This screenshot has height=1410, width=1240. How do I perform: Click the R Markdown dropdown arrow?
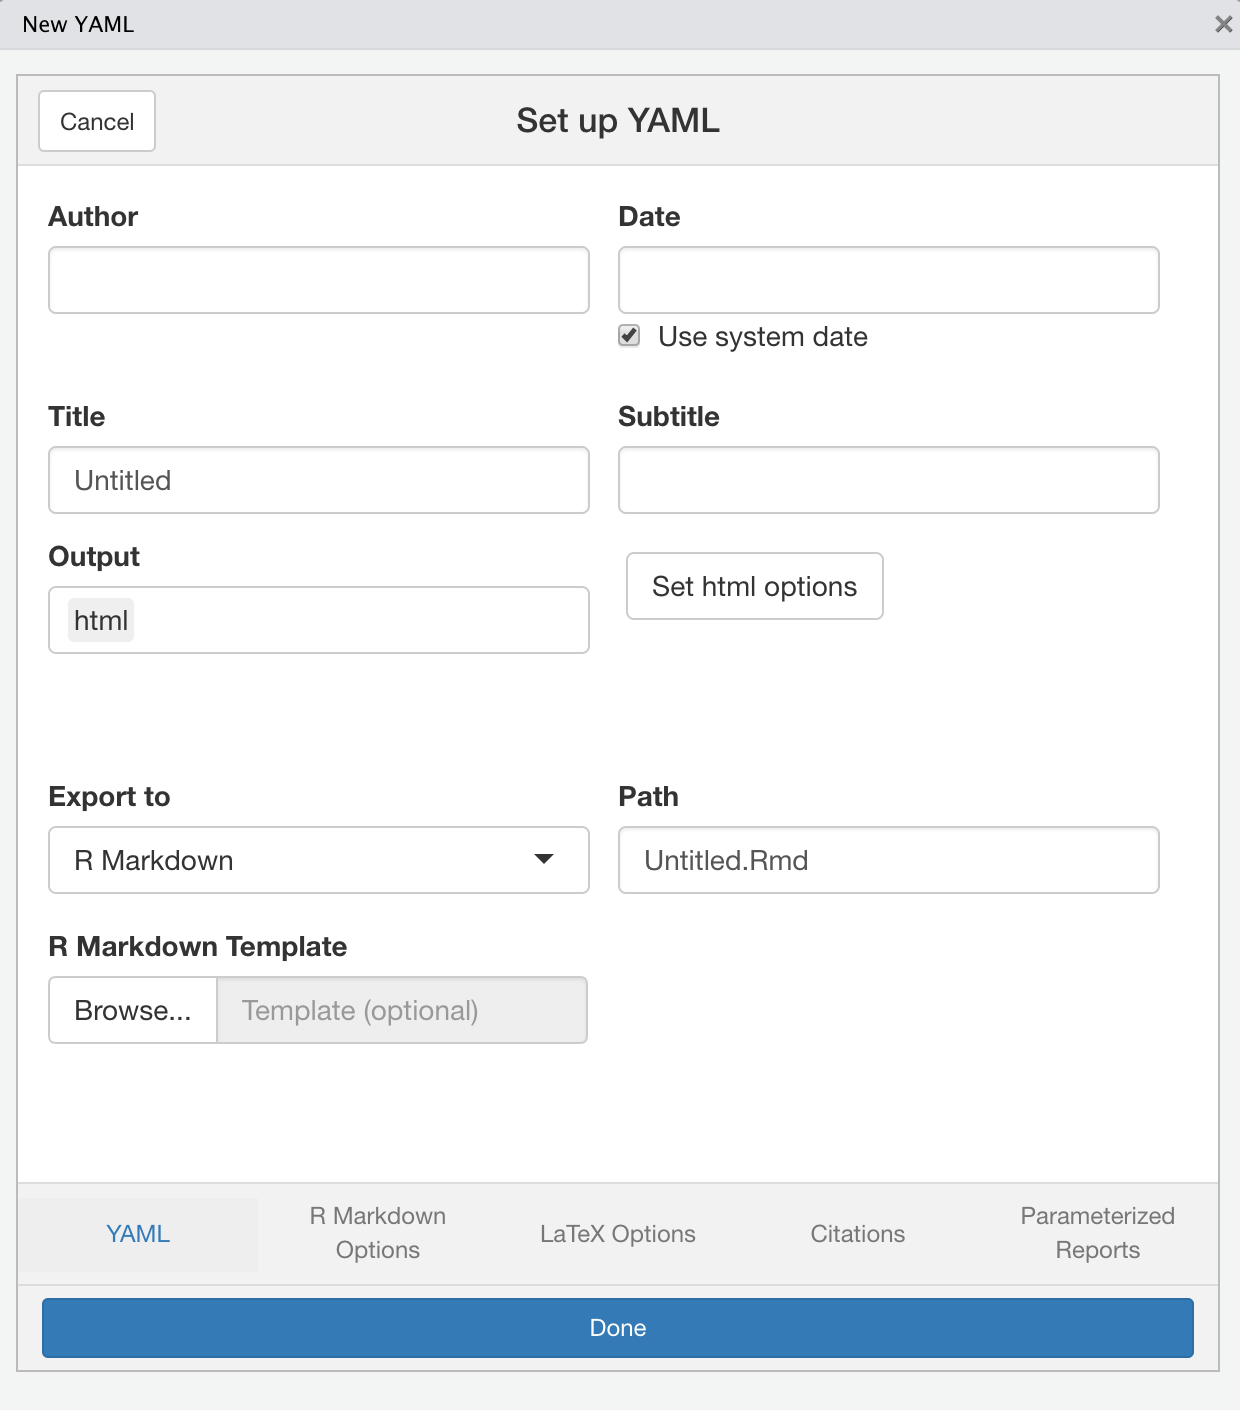click(544, 860)
